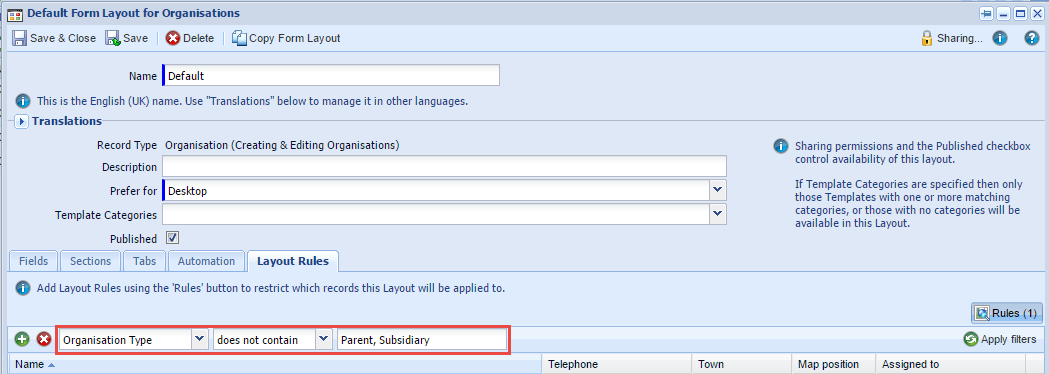Click the blue info icon in toolbar
The width and height of the screenshot is (1049, 374).
(x=999, y=38)
